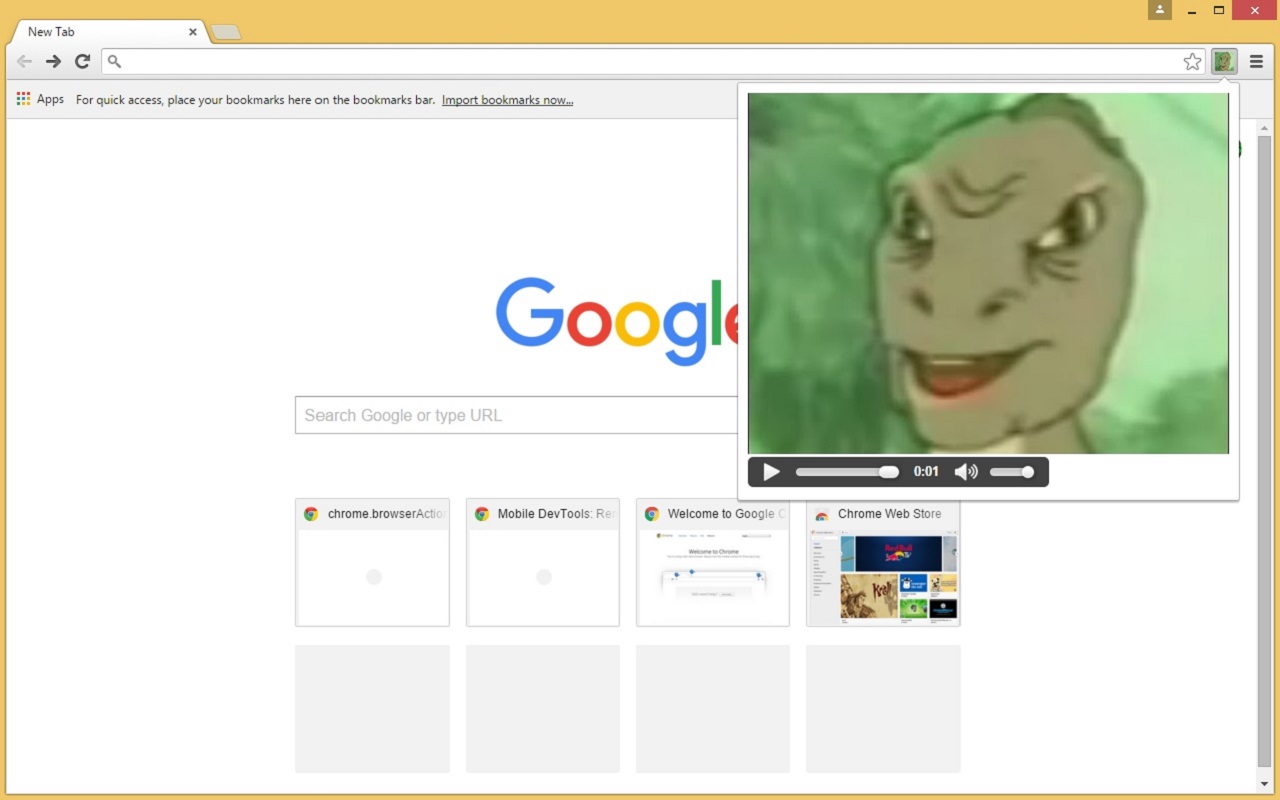The height and width of the screenshot is (800, 1280).
Task: Click the video seek progress slider
Action: click(x=847, y=472)
